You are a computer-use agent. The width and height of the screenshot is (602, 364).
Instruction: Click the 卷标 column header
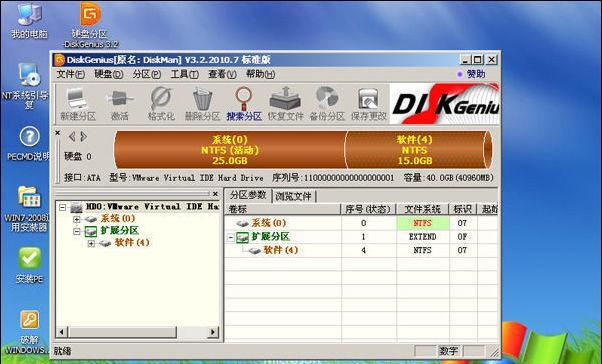(283, 209)
